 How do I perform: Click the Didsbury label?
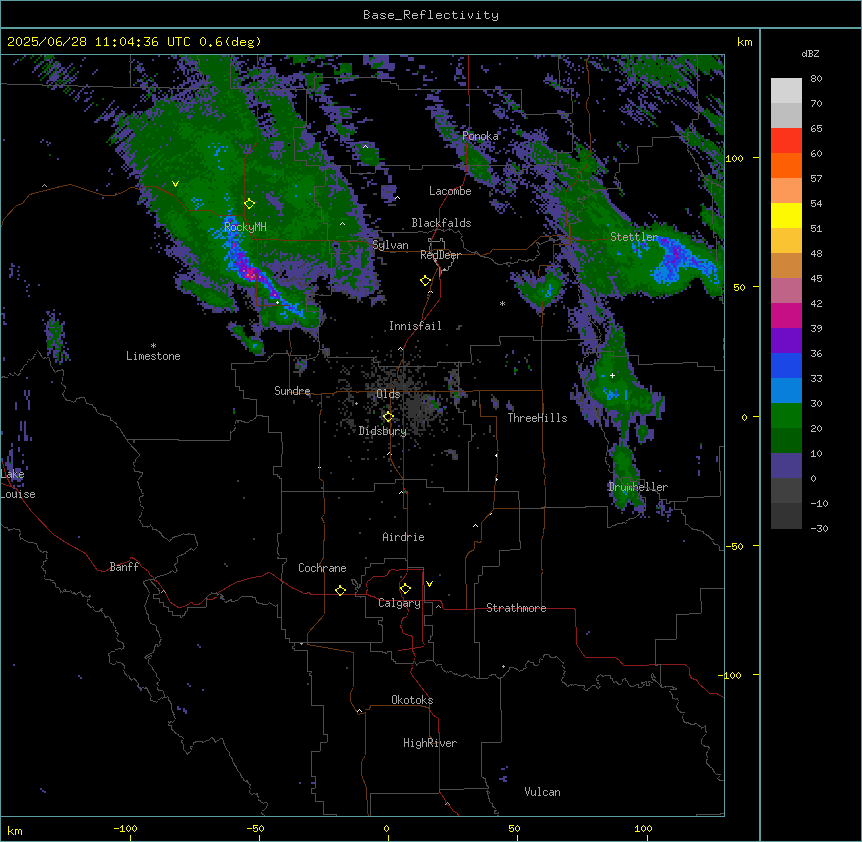coord(383,431)
